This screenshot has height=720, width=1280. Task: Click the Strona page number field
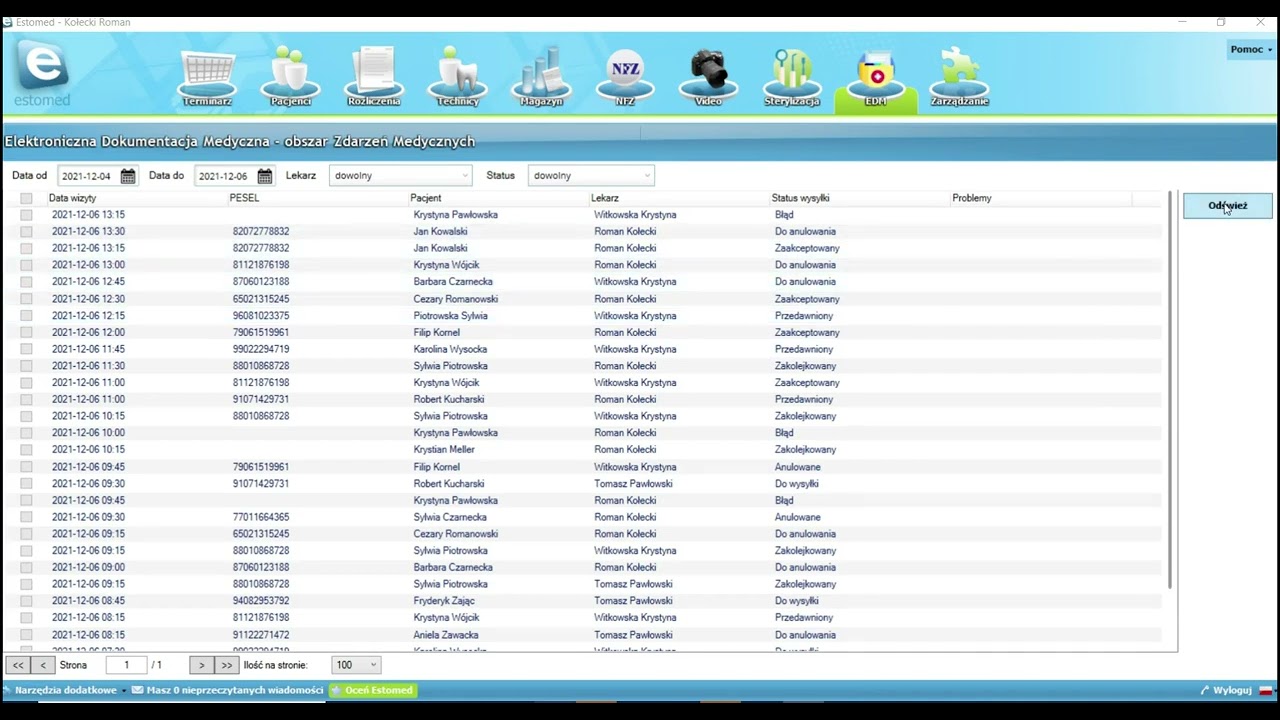click(126, 665)
